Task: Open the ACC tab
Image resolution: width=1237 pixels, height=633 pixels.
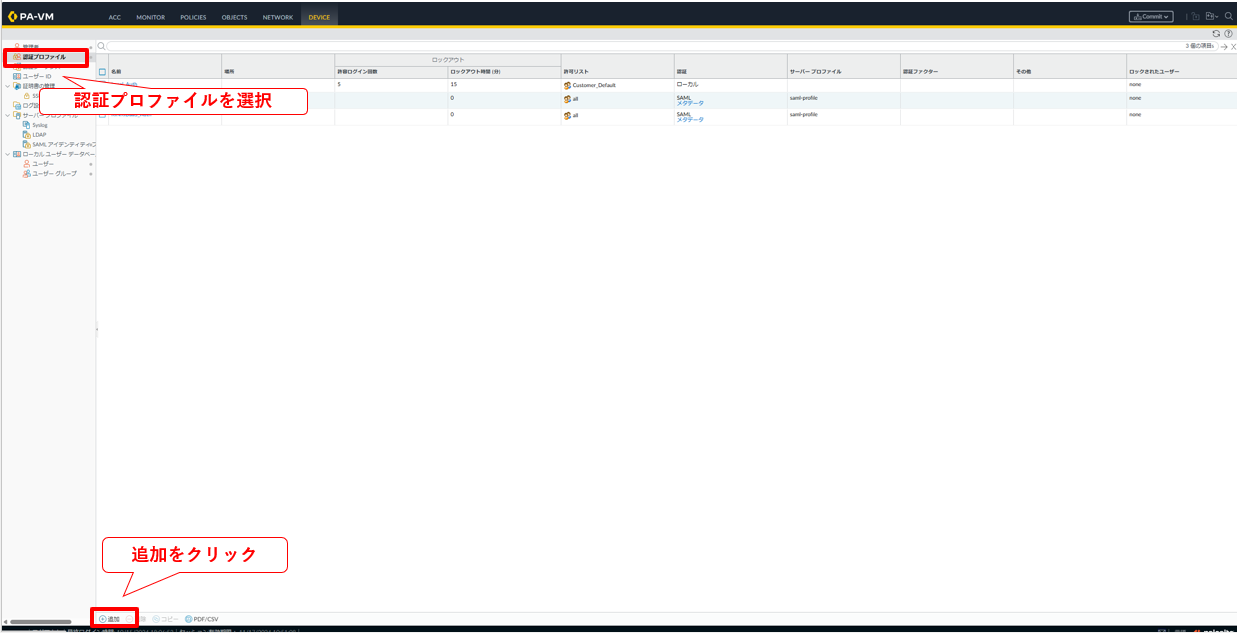Action: tap(115, 17)
